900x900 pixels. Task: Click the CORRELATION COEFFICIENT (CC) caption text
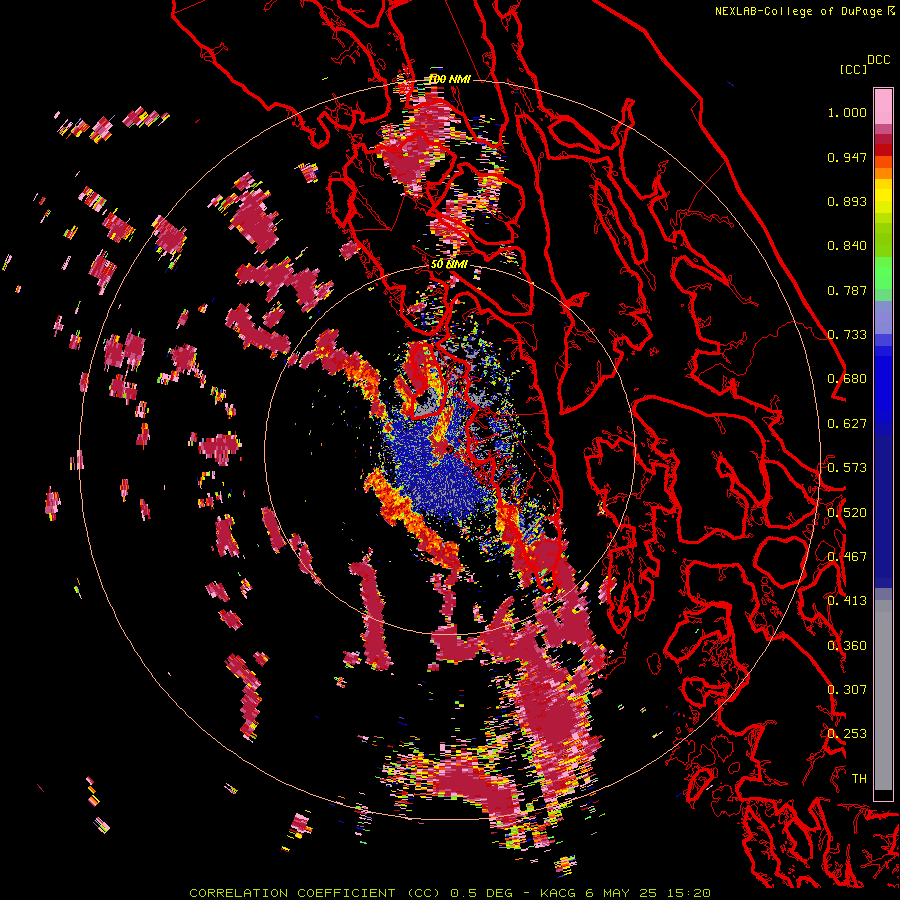tap(315, 893)
